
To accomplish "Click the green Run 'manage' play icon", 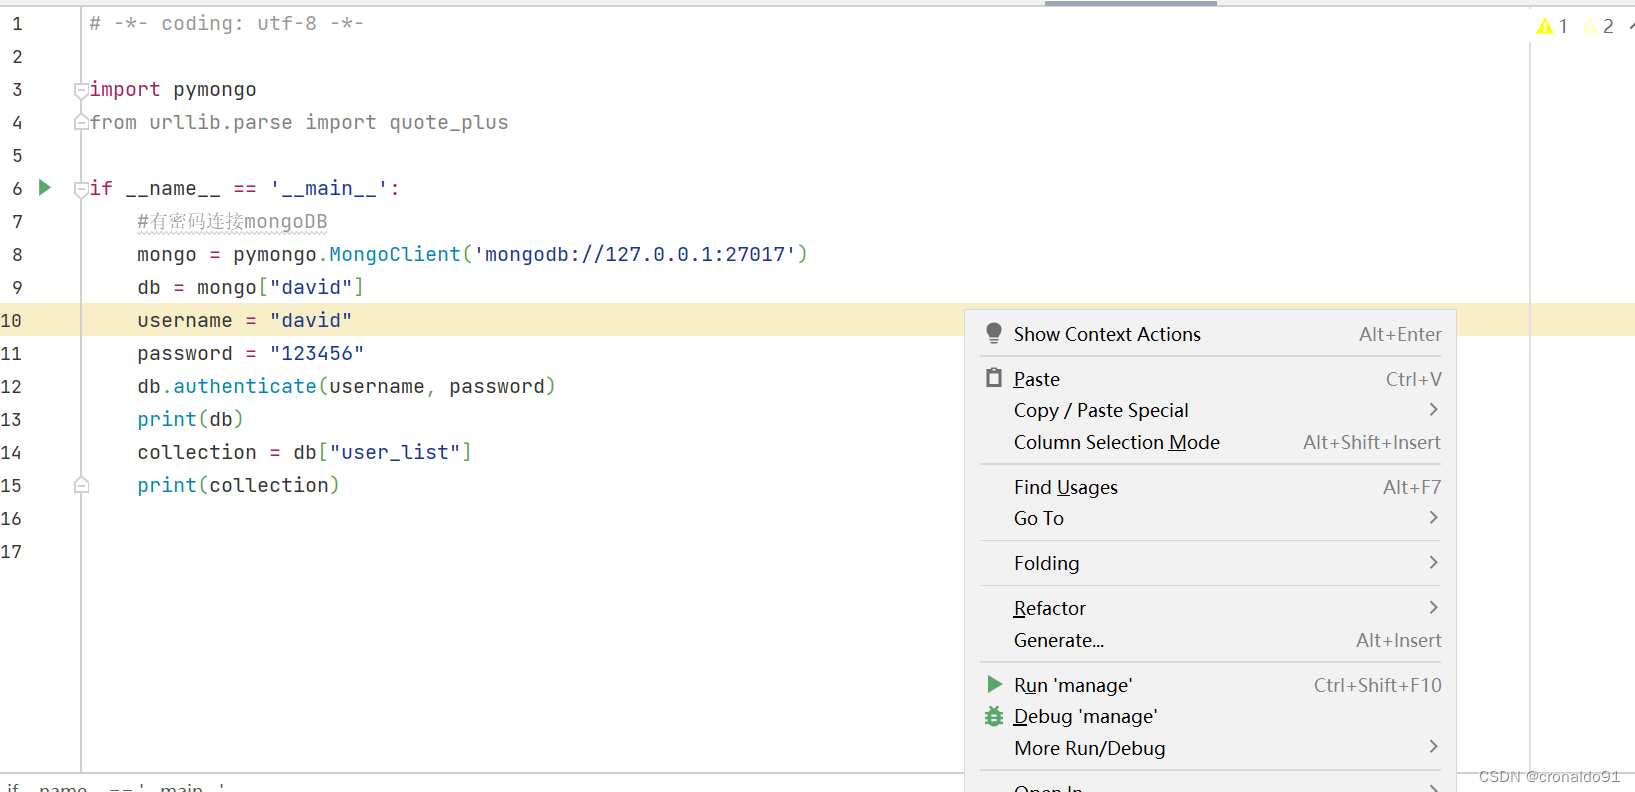I will pos(994,684).
